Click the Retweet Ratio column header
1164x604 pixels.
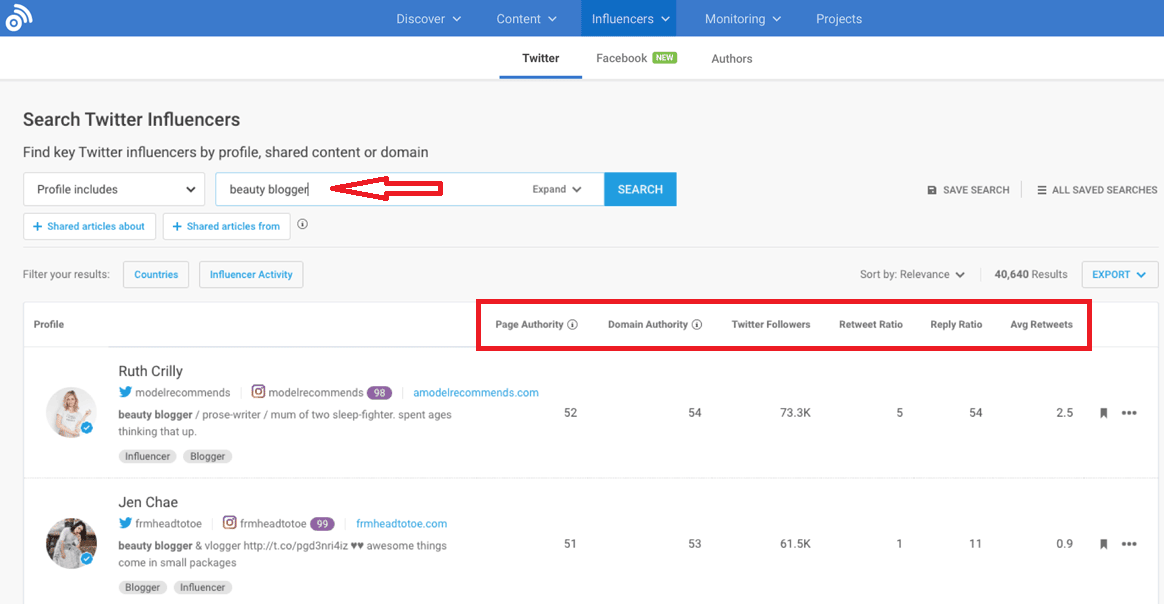pos(871,324)
